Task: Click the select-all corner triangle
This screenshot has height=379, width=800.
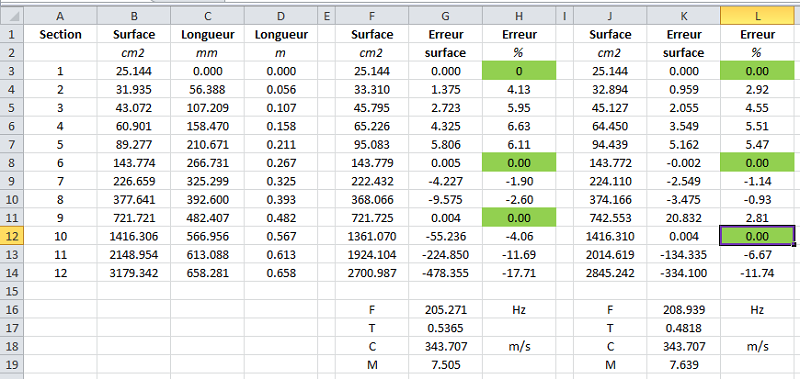Action: (x=12, y=17)
